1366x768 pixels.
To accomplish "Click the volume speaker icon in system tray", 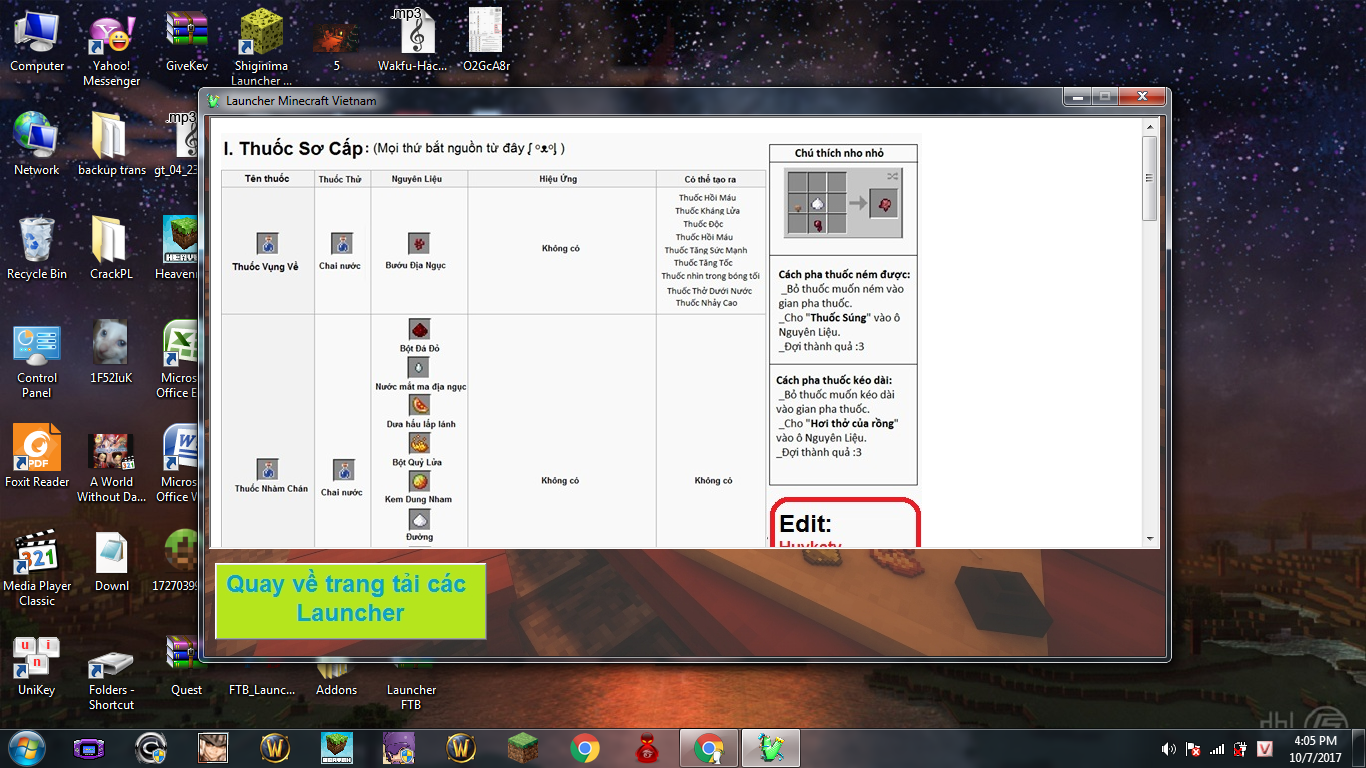I will pyautogui.click(x=1169, y=748).
